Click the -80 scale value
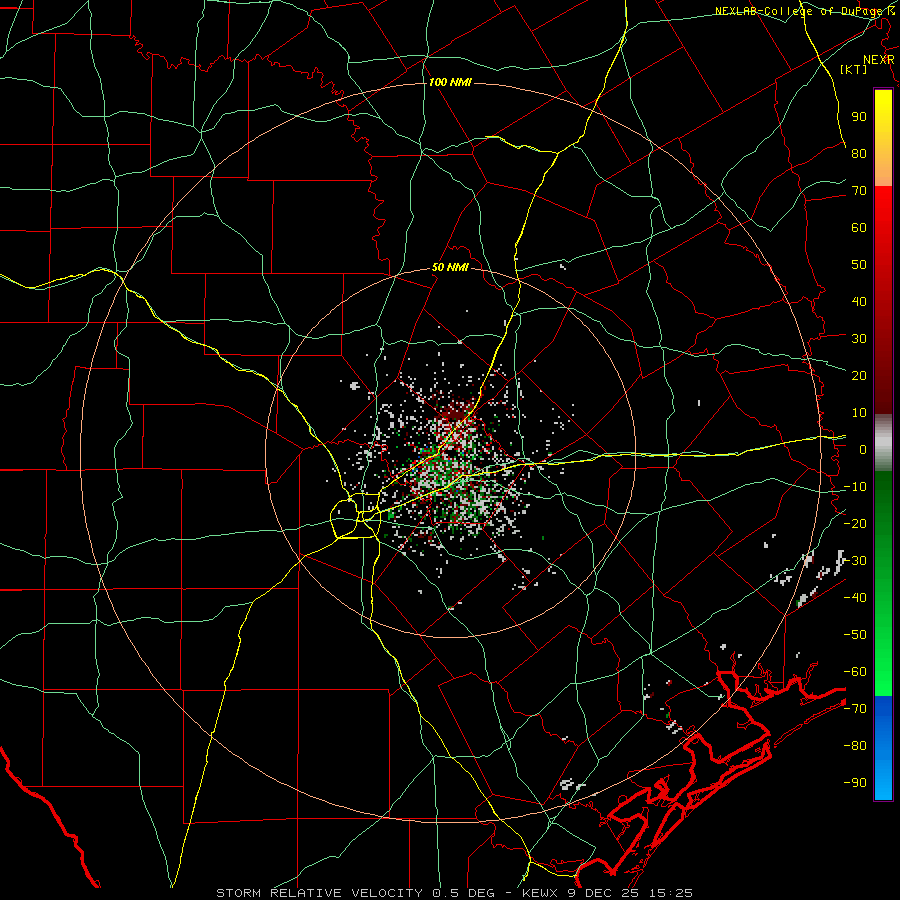Viewport: 900px width, 900px height. point(855,746)
